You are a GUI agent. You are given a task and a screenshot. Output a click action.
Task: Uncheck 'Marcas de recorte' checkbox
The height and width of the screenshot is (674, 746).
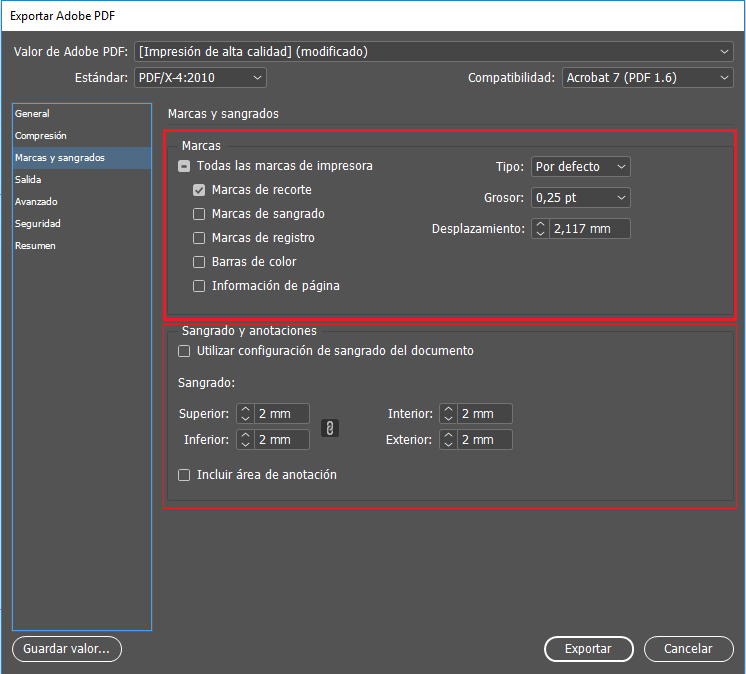pos(199,190)
